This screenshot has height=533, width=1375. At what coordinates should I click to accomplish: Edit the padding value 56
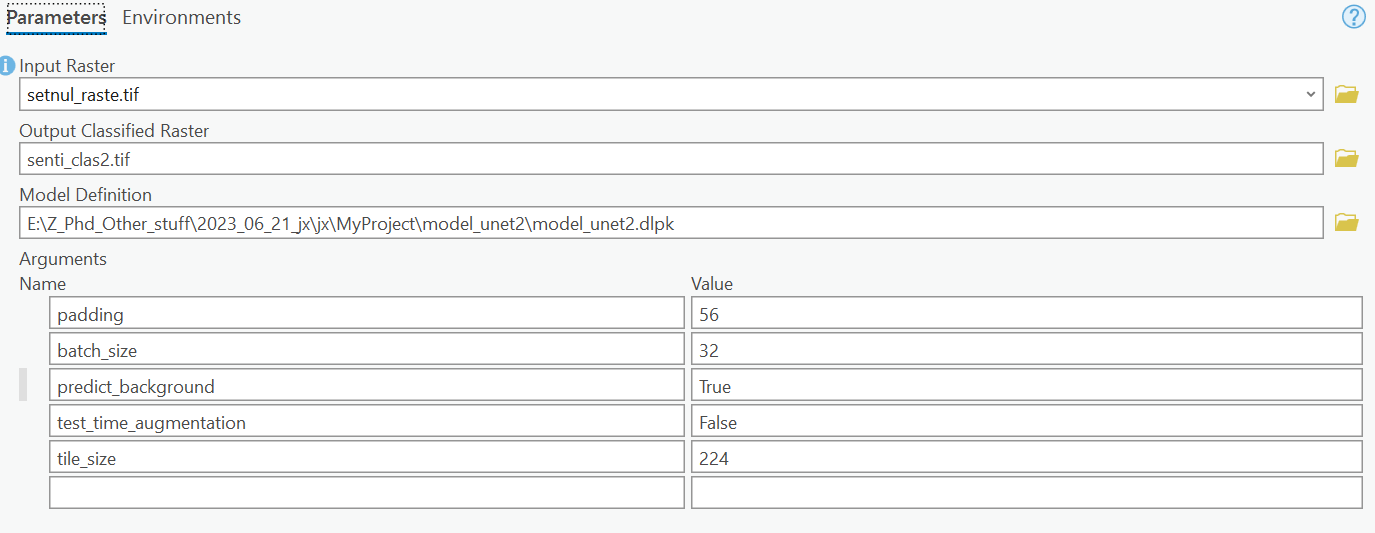coord(1026,314)
